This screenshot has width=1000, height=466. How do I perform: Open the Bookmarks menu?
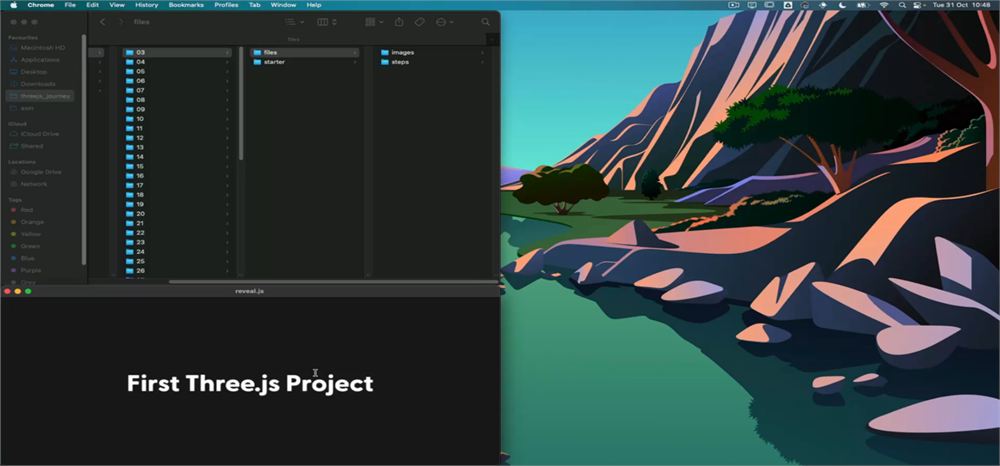coord(186,5)
